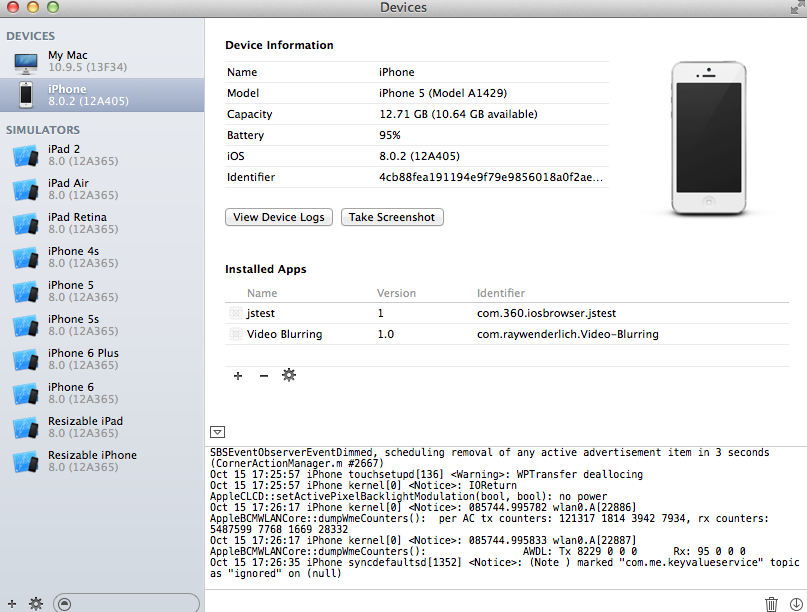Save console log with download icon
This screenshot has height=612, width=807.
pyautogui.click(x=796, y=604)
